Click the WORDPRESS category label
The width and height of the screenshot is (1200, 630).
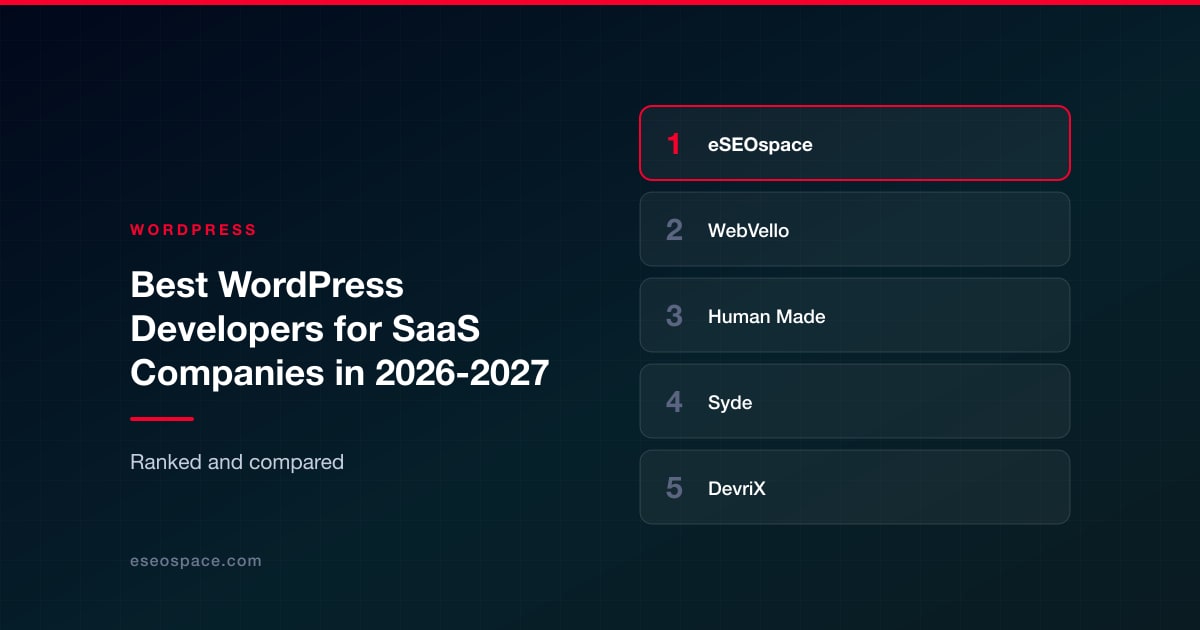coord(193,230)
